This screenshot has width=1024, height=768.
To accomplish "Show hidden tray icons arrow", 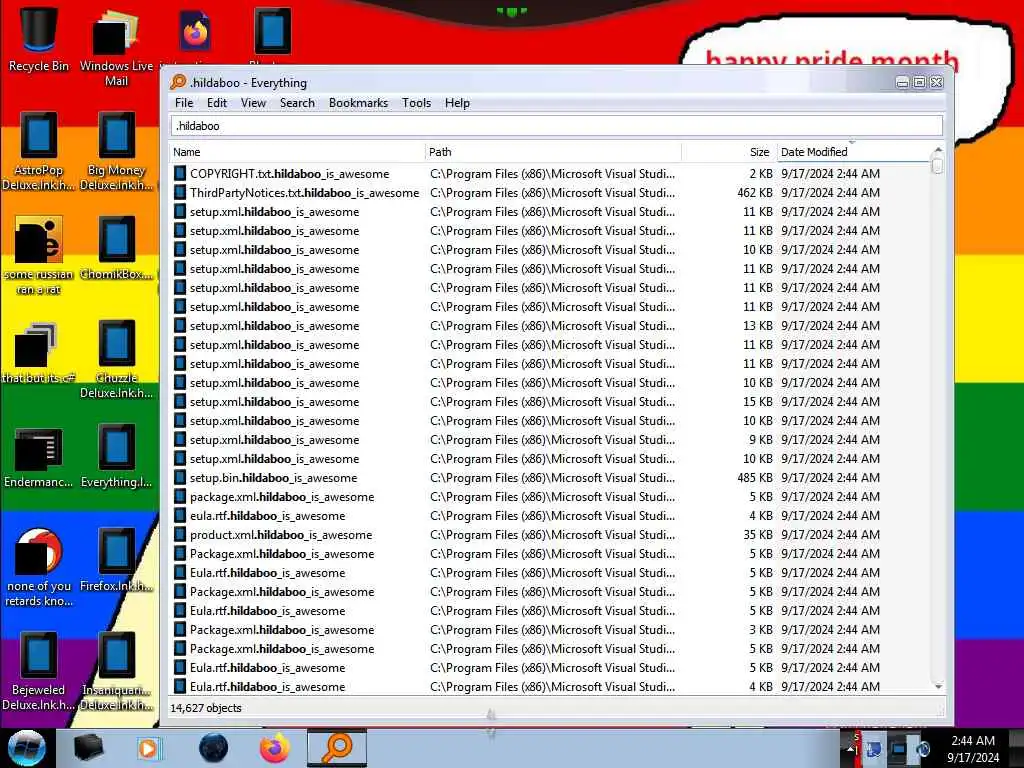I will [x=850, y=748].
